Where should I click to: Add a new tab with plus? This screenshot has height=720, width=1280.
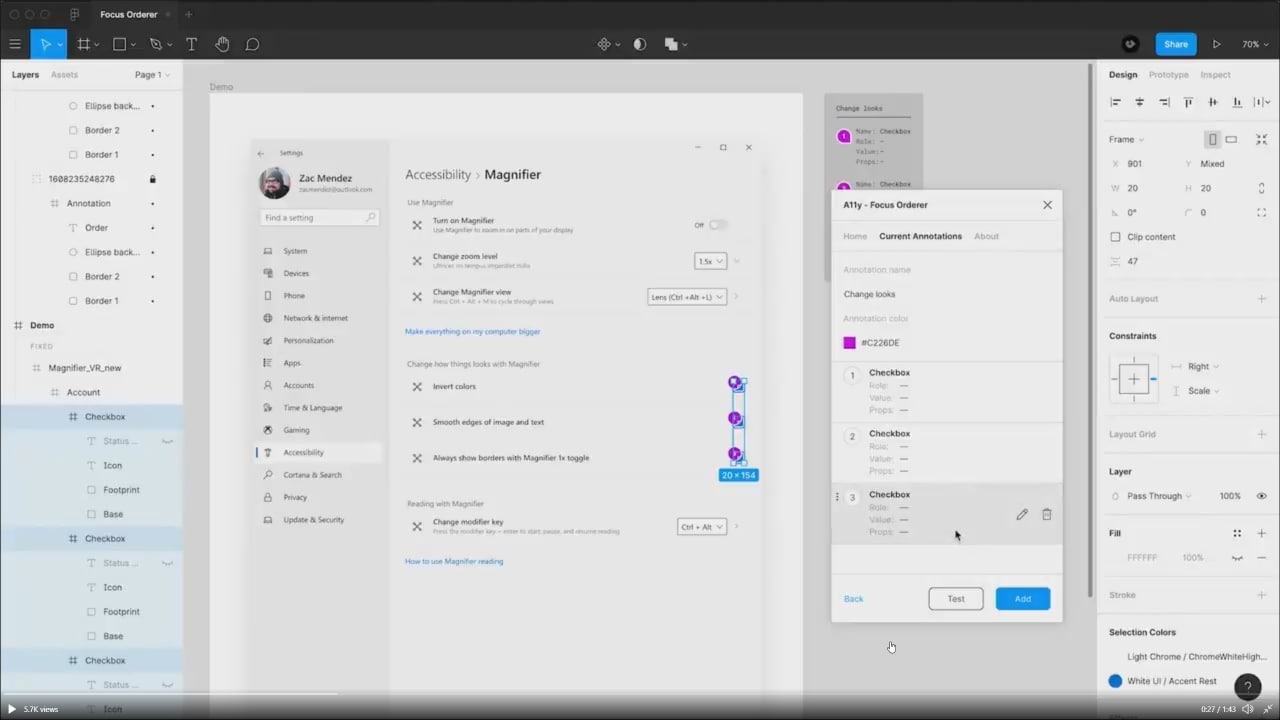pos(188,14)
